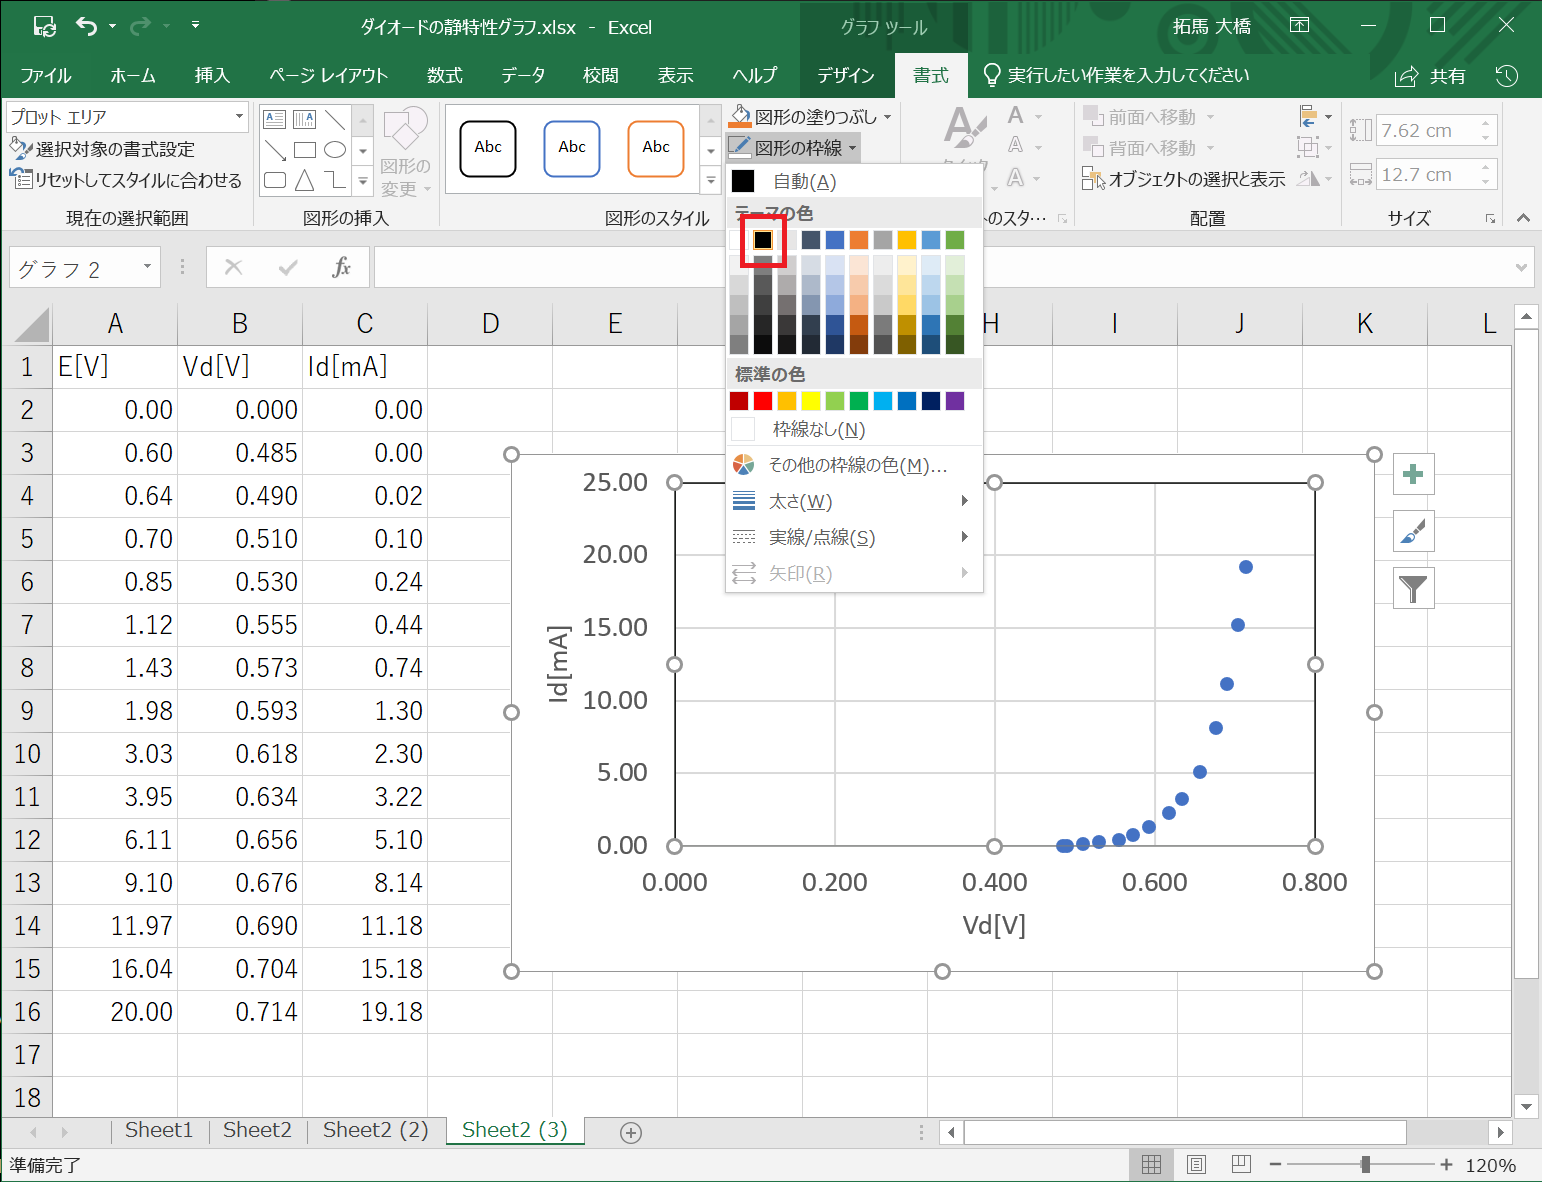The width and height of the screenshot is (1542, 1182).
Task: Click the select-all corner triangle
Action: [x=31, y=325]
